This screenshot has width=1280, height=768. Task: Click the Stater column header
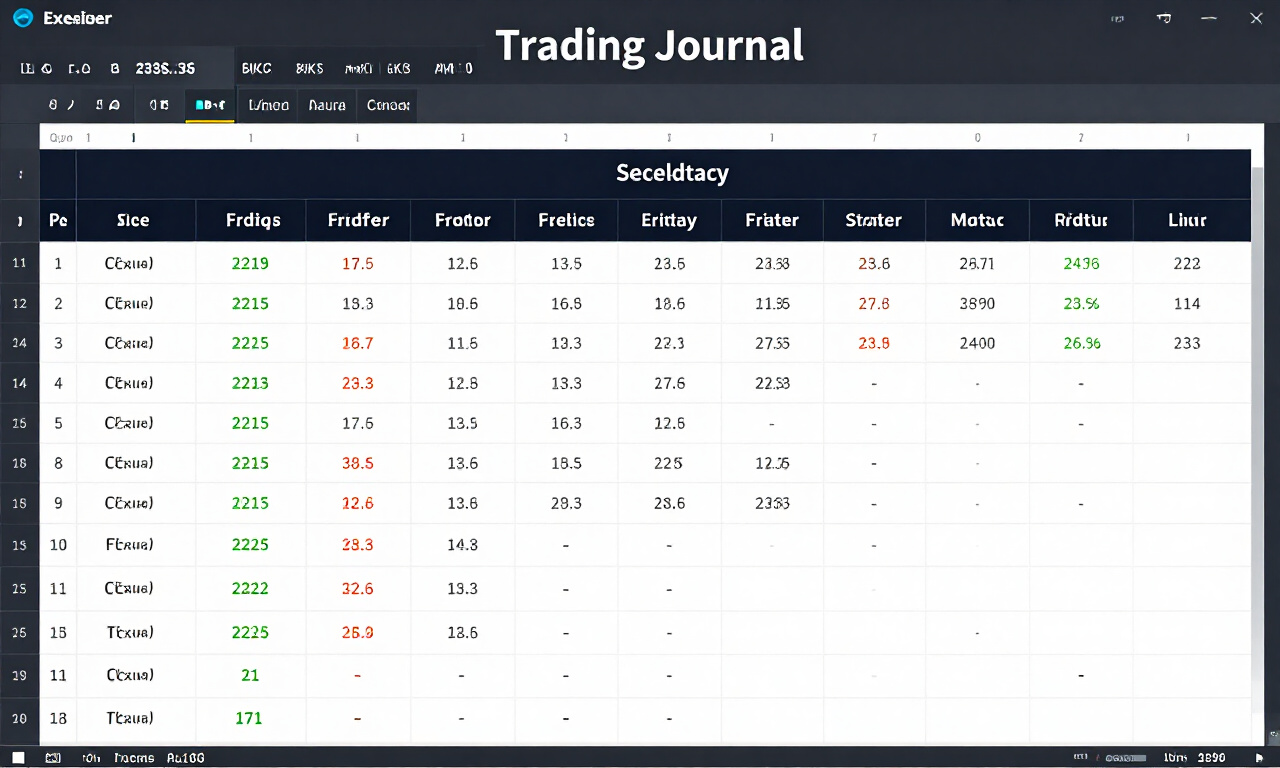click(x=874, y=221)
